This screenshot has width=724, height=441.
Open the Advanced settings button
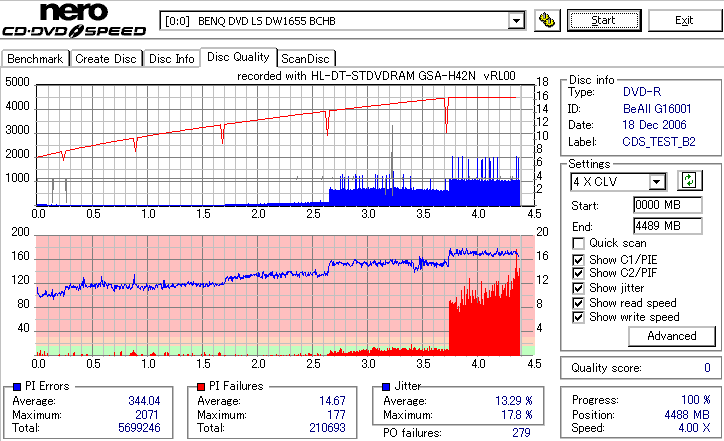click(x=672, y=336)
